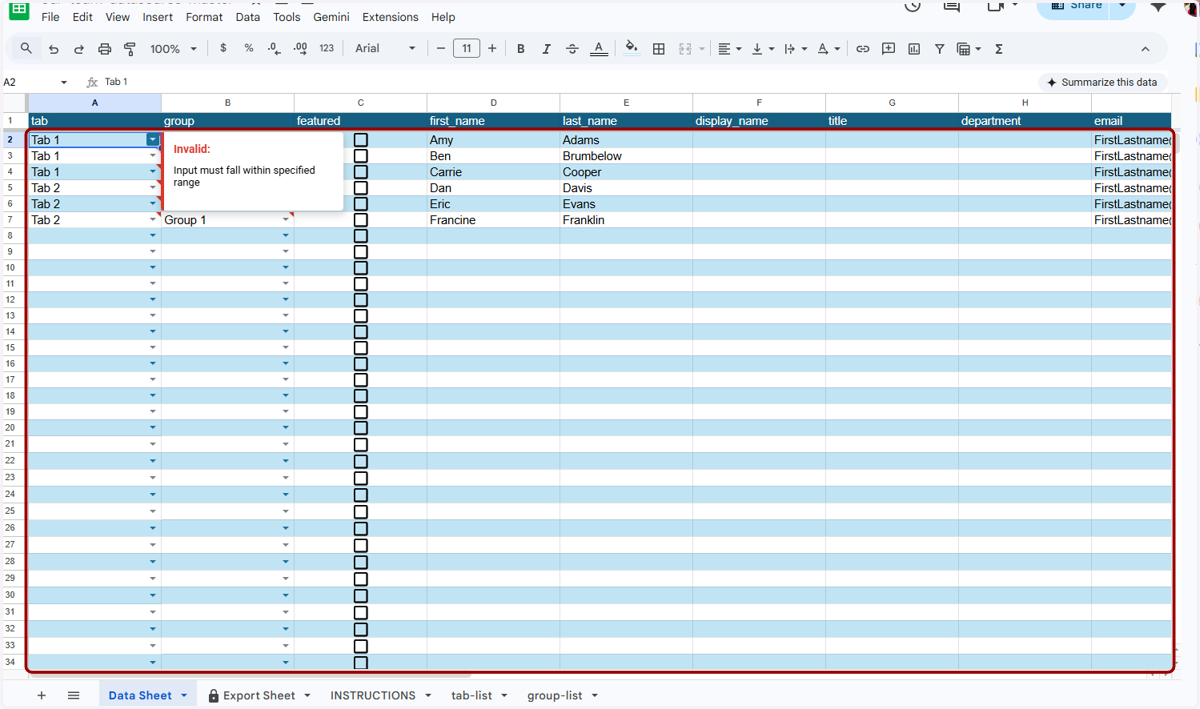Viewport: 1200px width, 709px height.
Task: Open the search menus magnifier icon
Action: pyautogui.click(x=26, y=48)
